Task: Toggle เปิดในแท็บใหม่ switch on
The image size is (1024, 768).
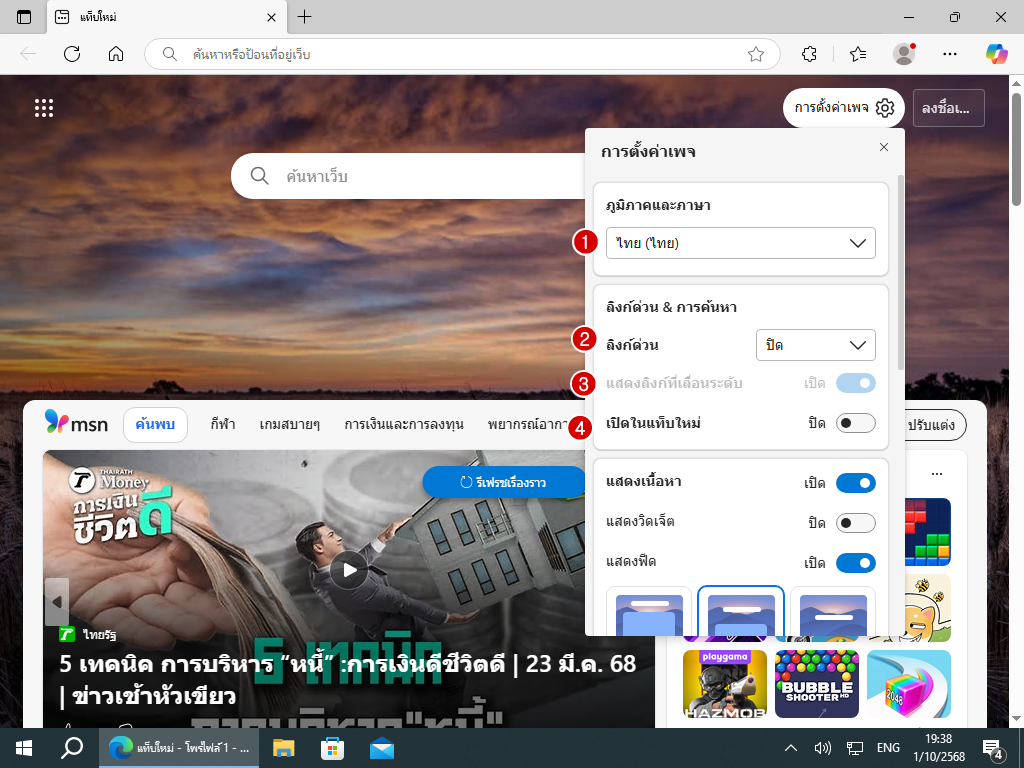Action: point(855,423)
